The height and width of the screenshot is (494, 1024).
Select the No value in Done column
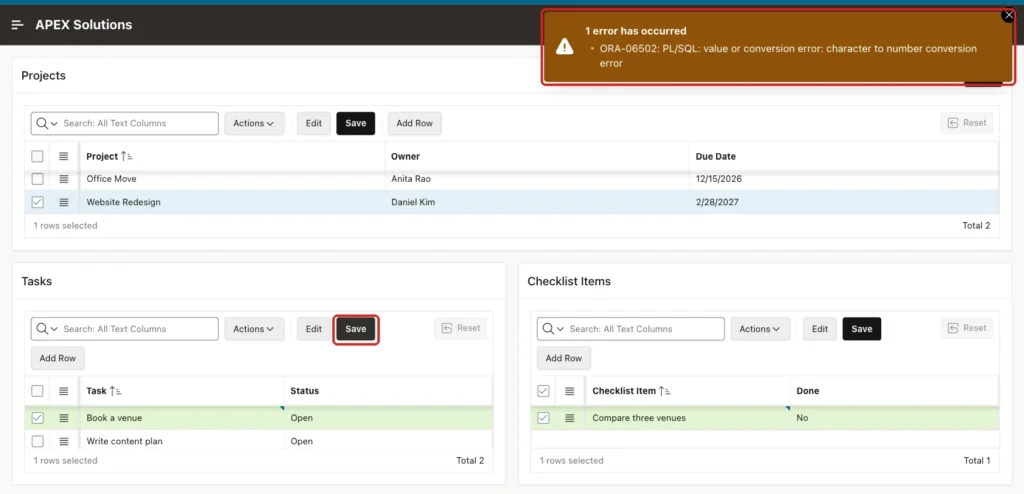click(x=894, y=418)
